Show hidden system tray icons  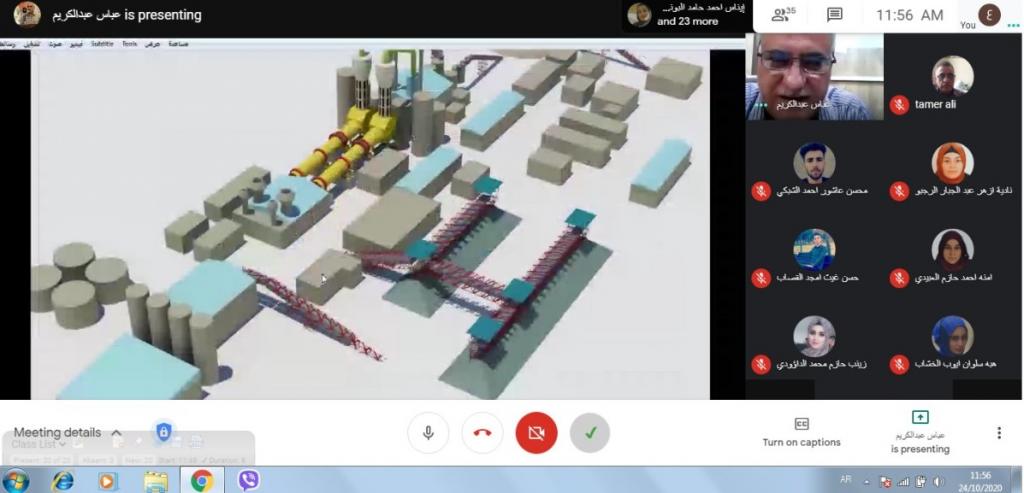[867, 481]
